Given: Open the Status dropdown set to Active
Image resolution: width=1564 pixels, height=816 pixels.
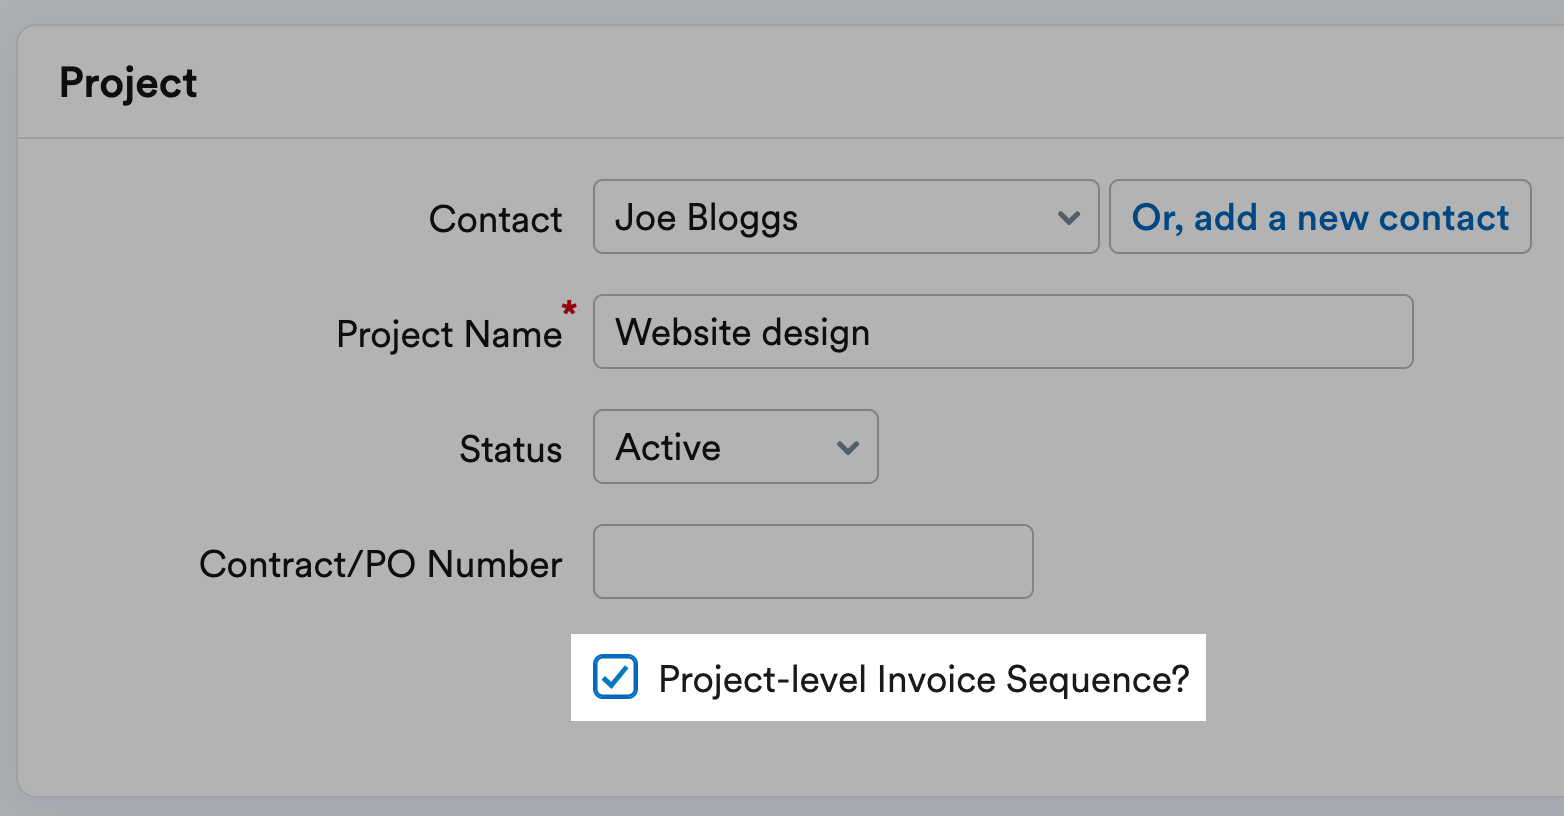Looking at the screenshot, I should click(x=736, y=447).
